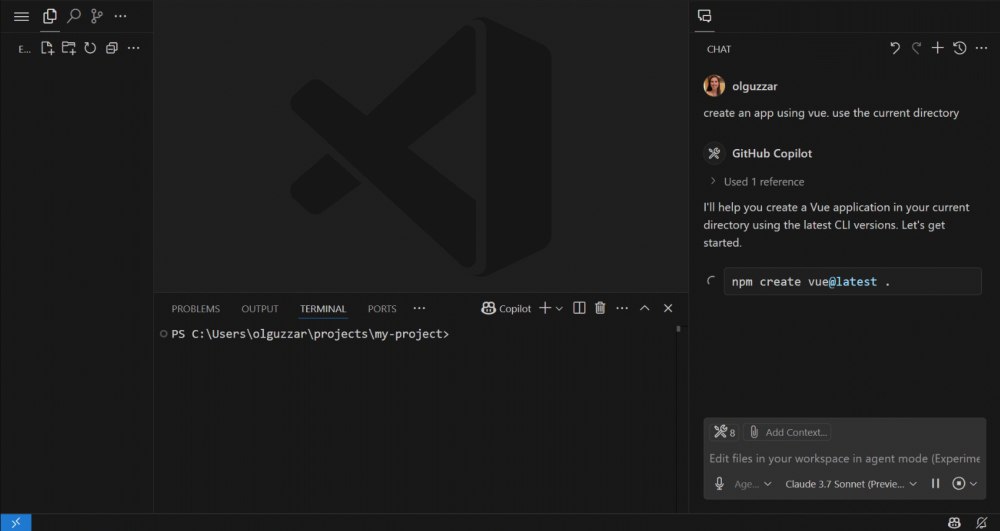Click the CHAT panel title
Viewport: 1000px width, 531px height.
[719, 49]
